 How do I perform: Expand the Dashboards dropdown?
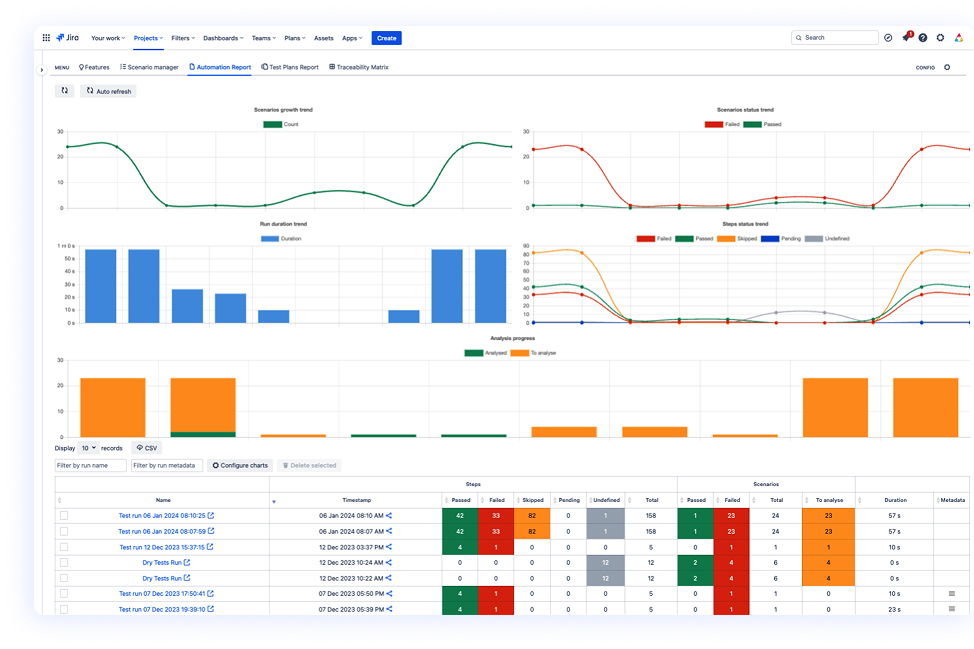click(222, 37)
